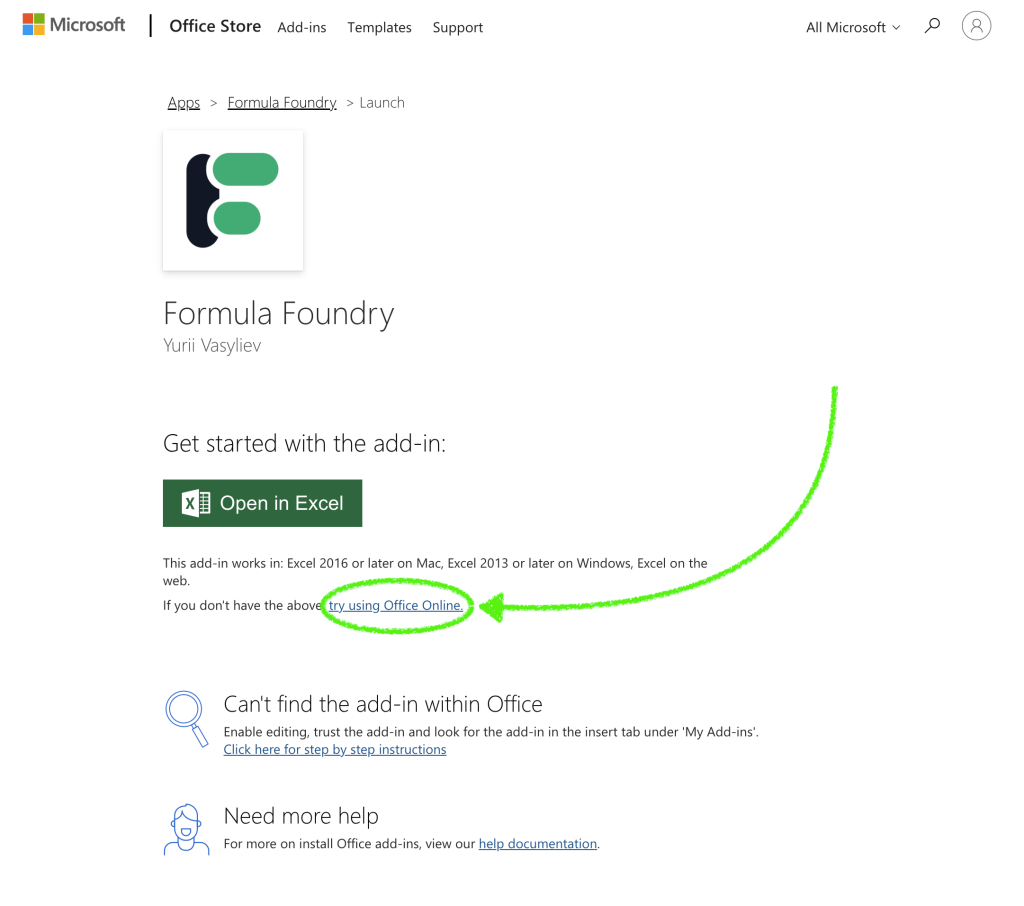This screenshot has height=906, width=1024.
Task: Open the Templates menu item
Action: pos(379,27)
